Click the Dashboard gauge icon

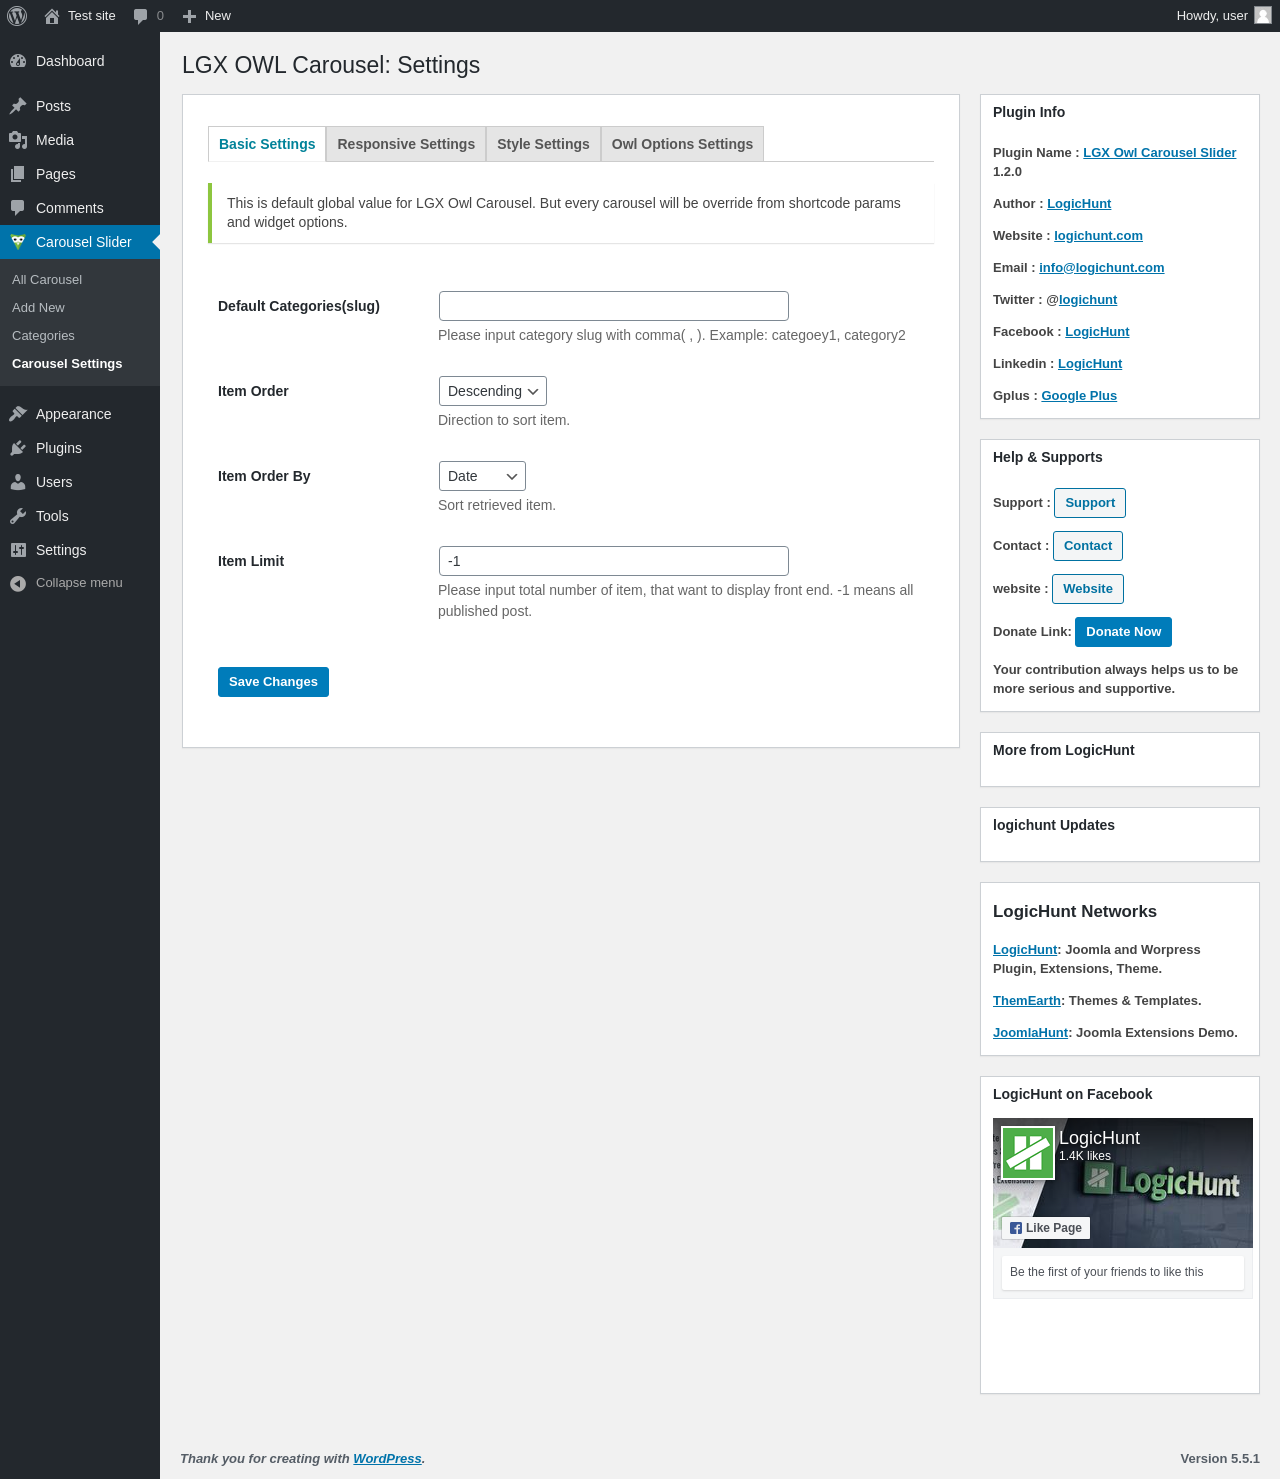pyautogui.click(x=18, y=61)
